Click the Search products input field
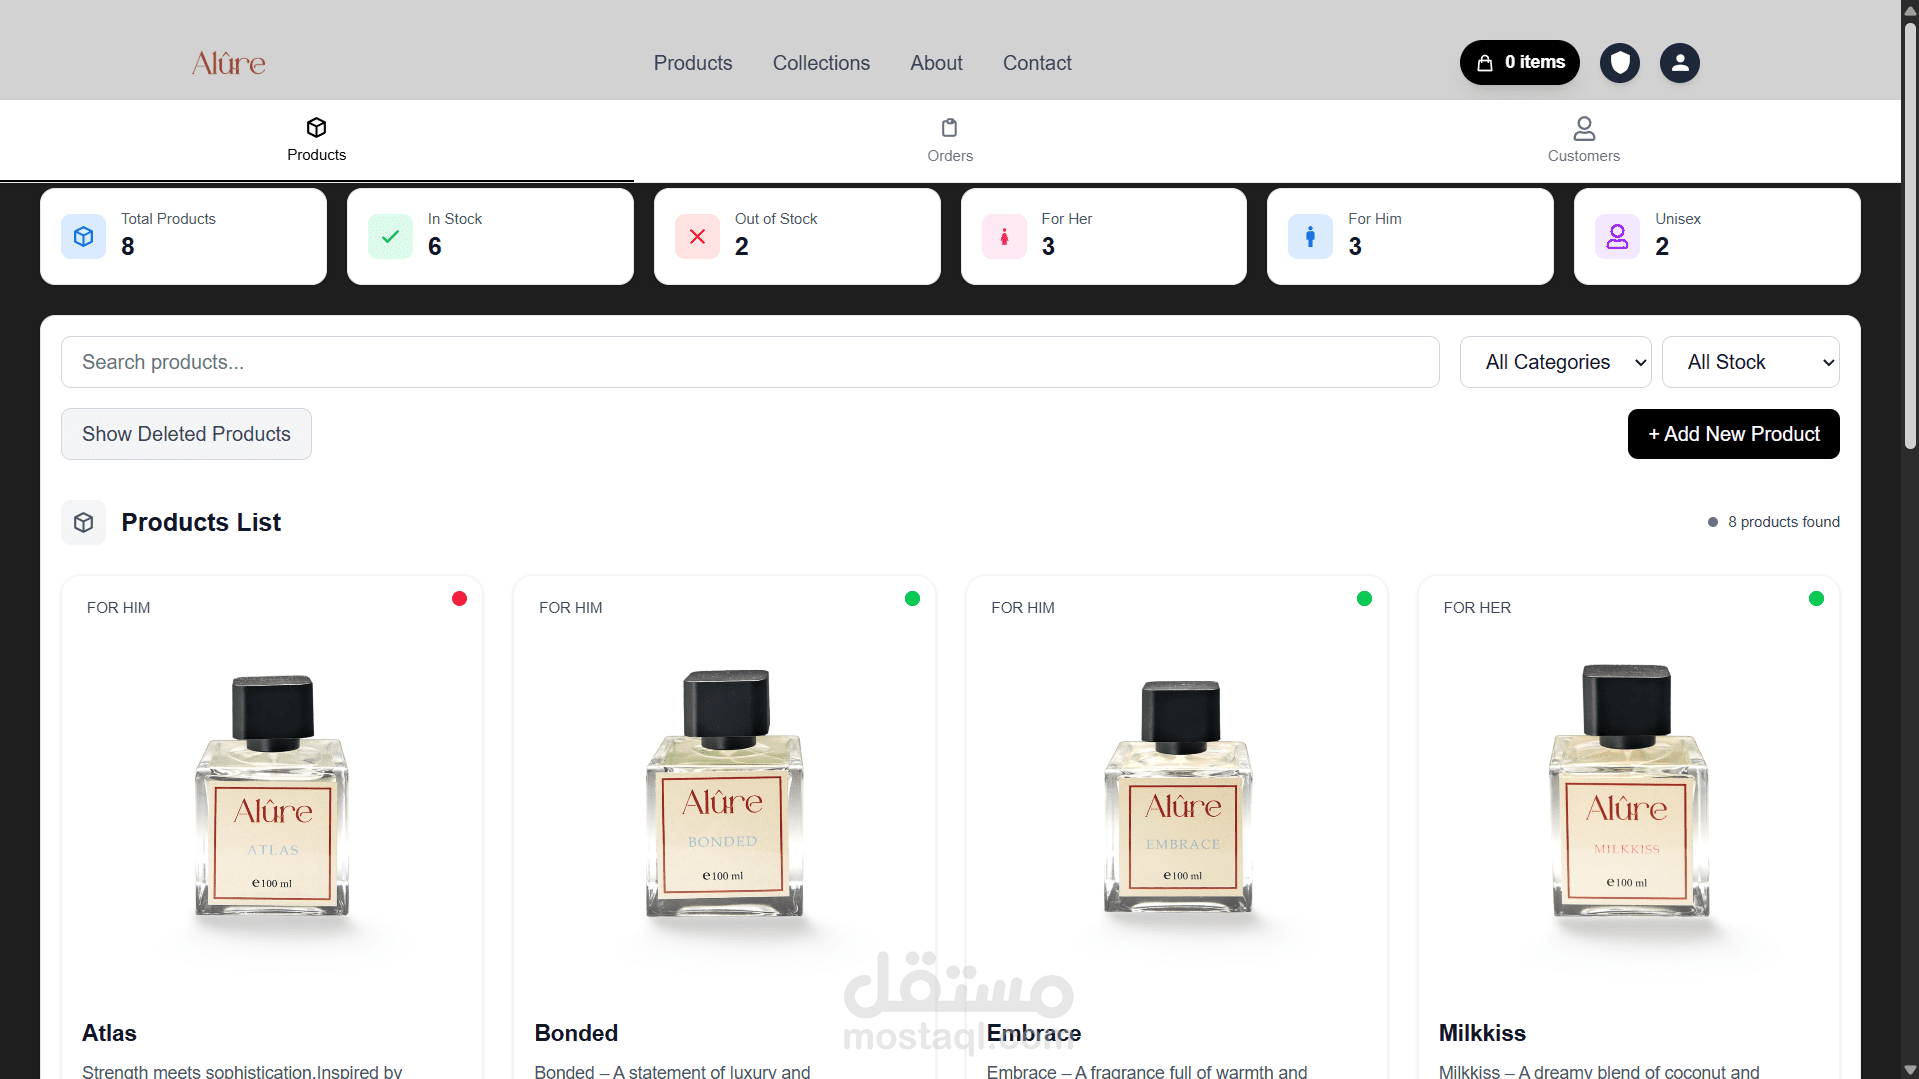The image size is (1919, 1079). (x=750, y=362)
